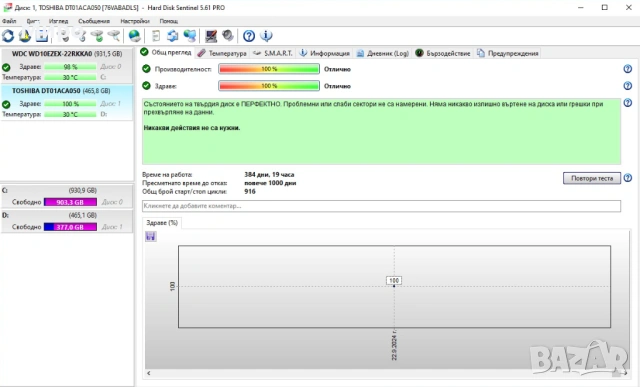This screenshot has height=387, width=640.
Task: Click chart scrollbar left arrow
Action: coord(149,373)
